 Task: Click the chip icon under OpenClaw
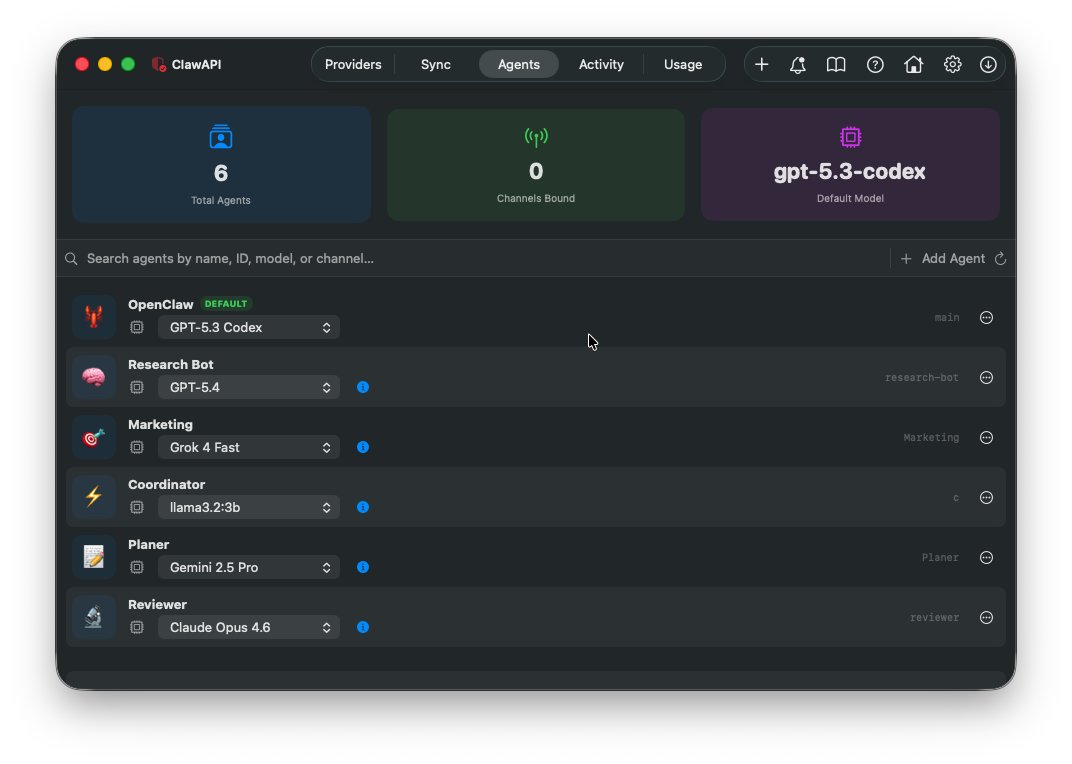[x=137, y=328]
